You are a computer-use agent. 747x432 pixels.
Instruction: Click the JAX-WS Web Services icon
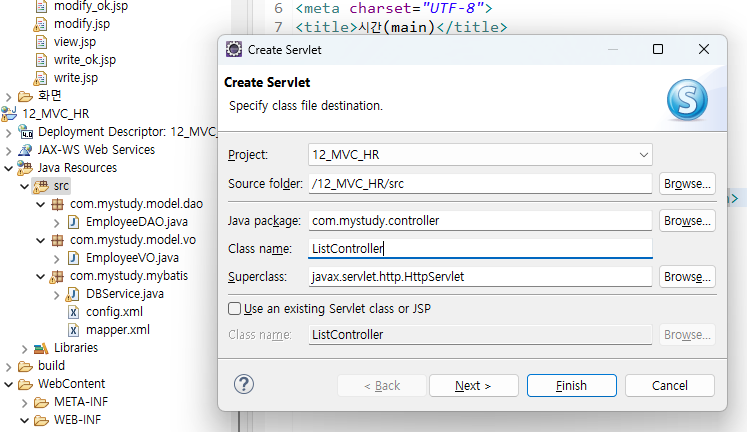pyautogui.click(x=25, y=150)
